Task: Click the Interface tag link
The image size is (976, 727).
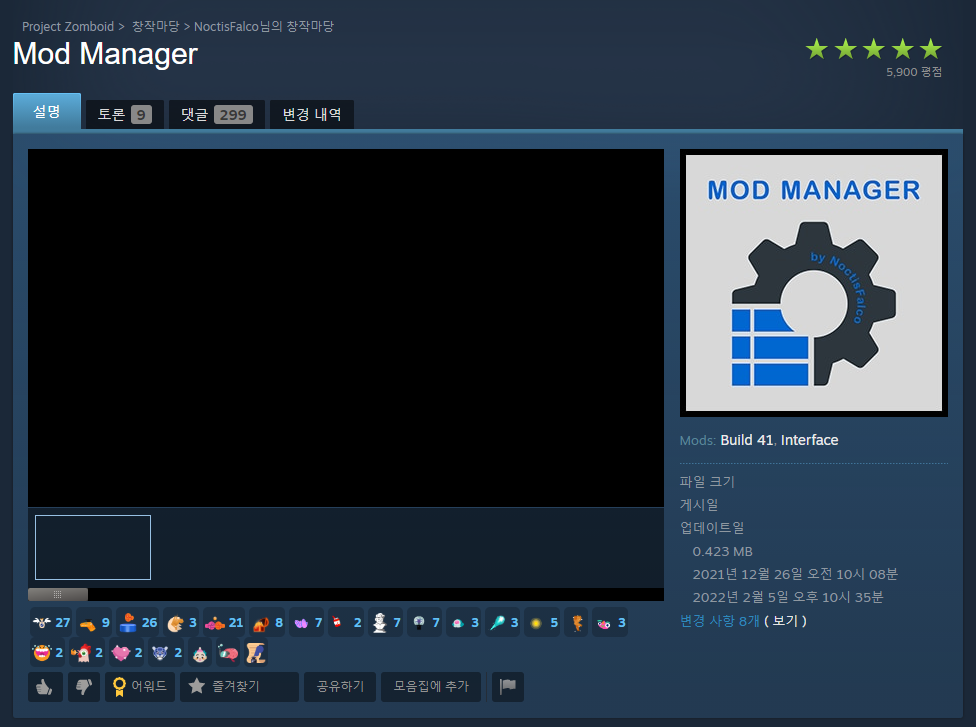Action: tap(809, 440)
